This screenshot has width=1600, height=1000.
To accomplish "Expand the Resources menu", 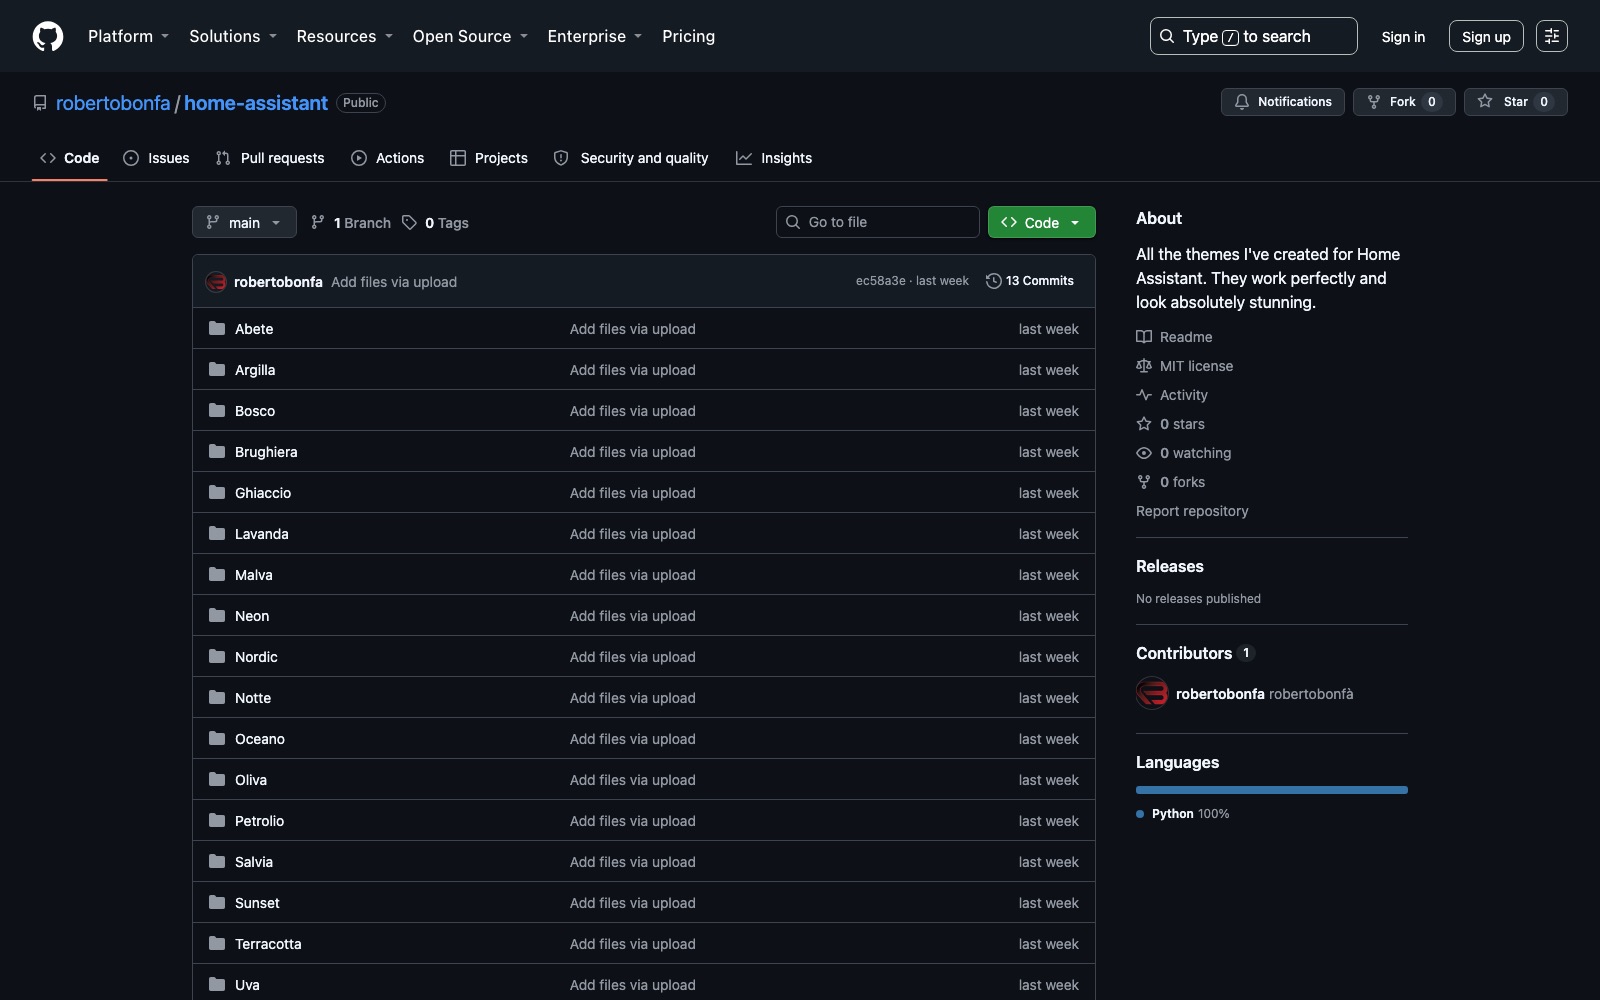I will click(x=344, y=36).
